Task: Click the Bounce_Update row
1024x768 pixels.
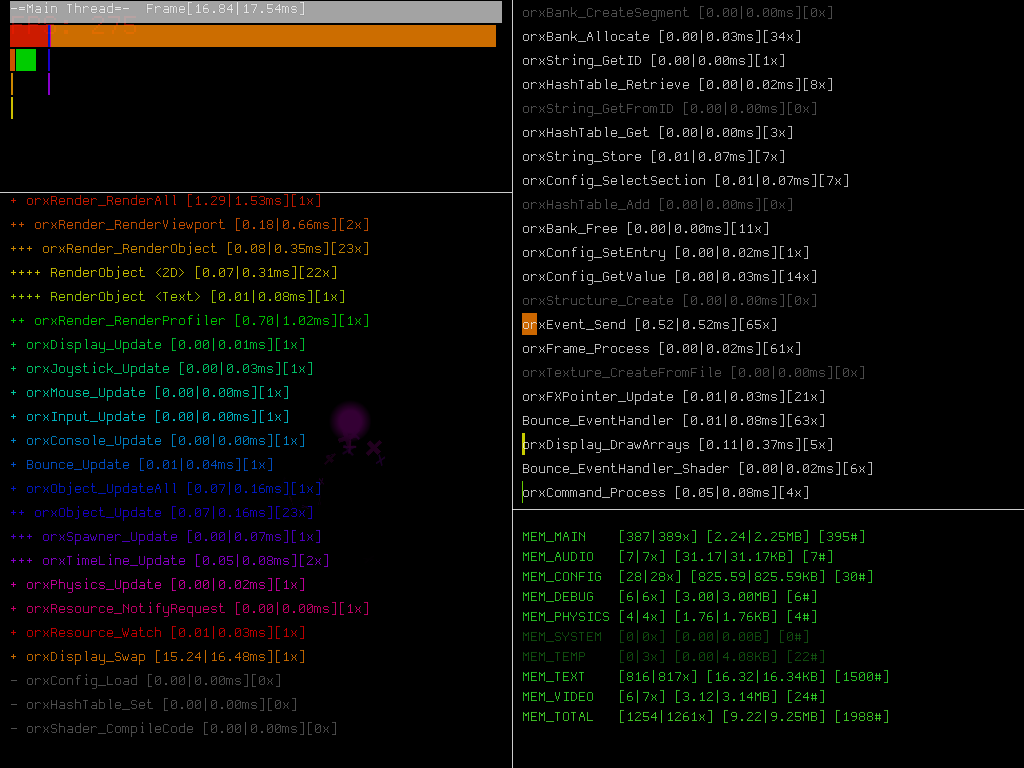Action: tap(142, 465)
